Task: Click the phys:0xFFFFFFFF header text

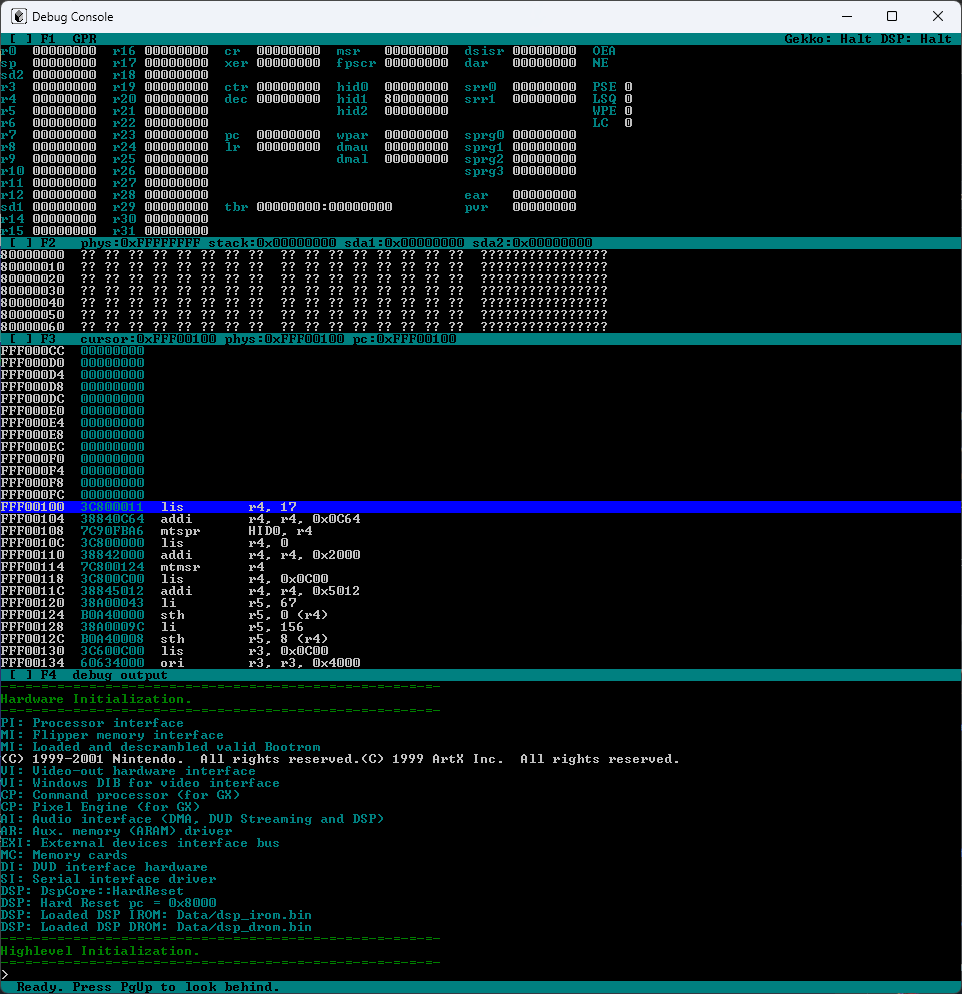Action: click(x=140, y=243)
